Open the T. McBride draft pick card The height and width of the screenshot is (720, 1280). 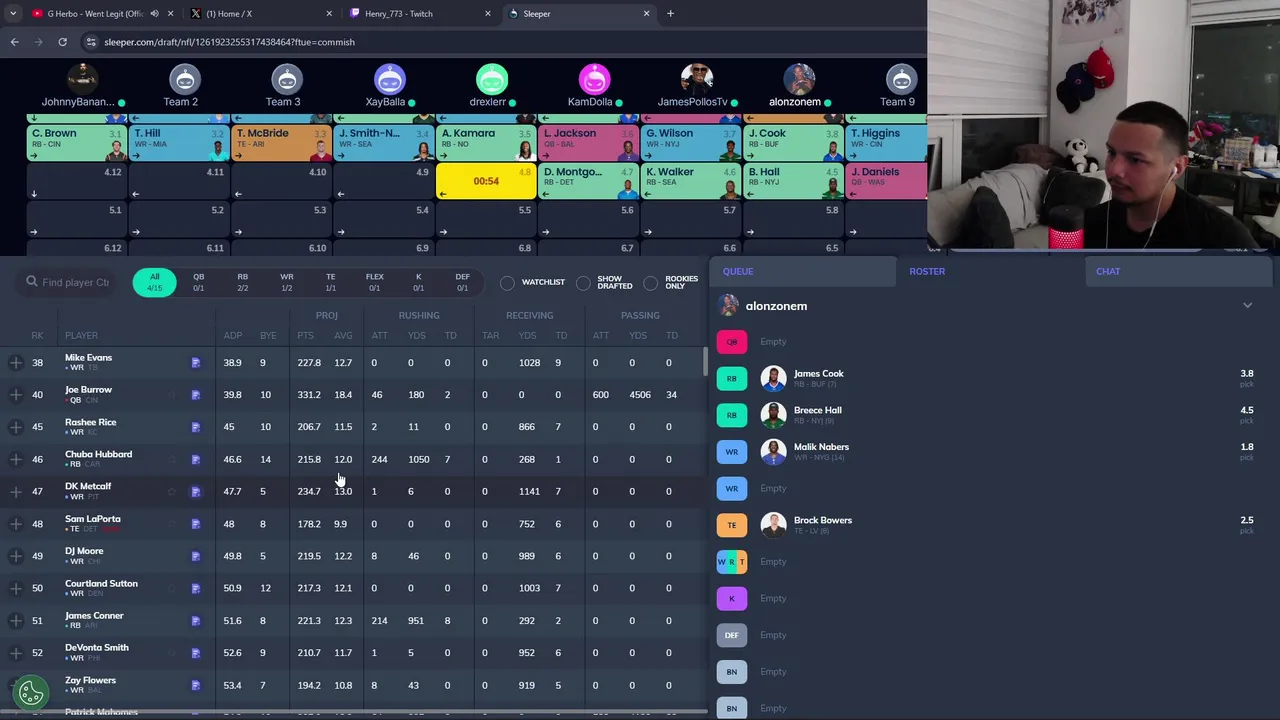point(281,143)
